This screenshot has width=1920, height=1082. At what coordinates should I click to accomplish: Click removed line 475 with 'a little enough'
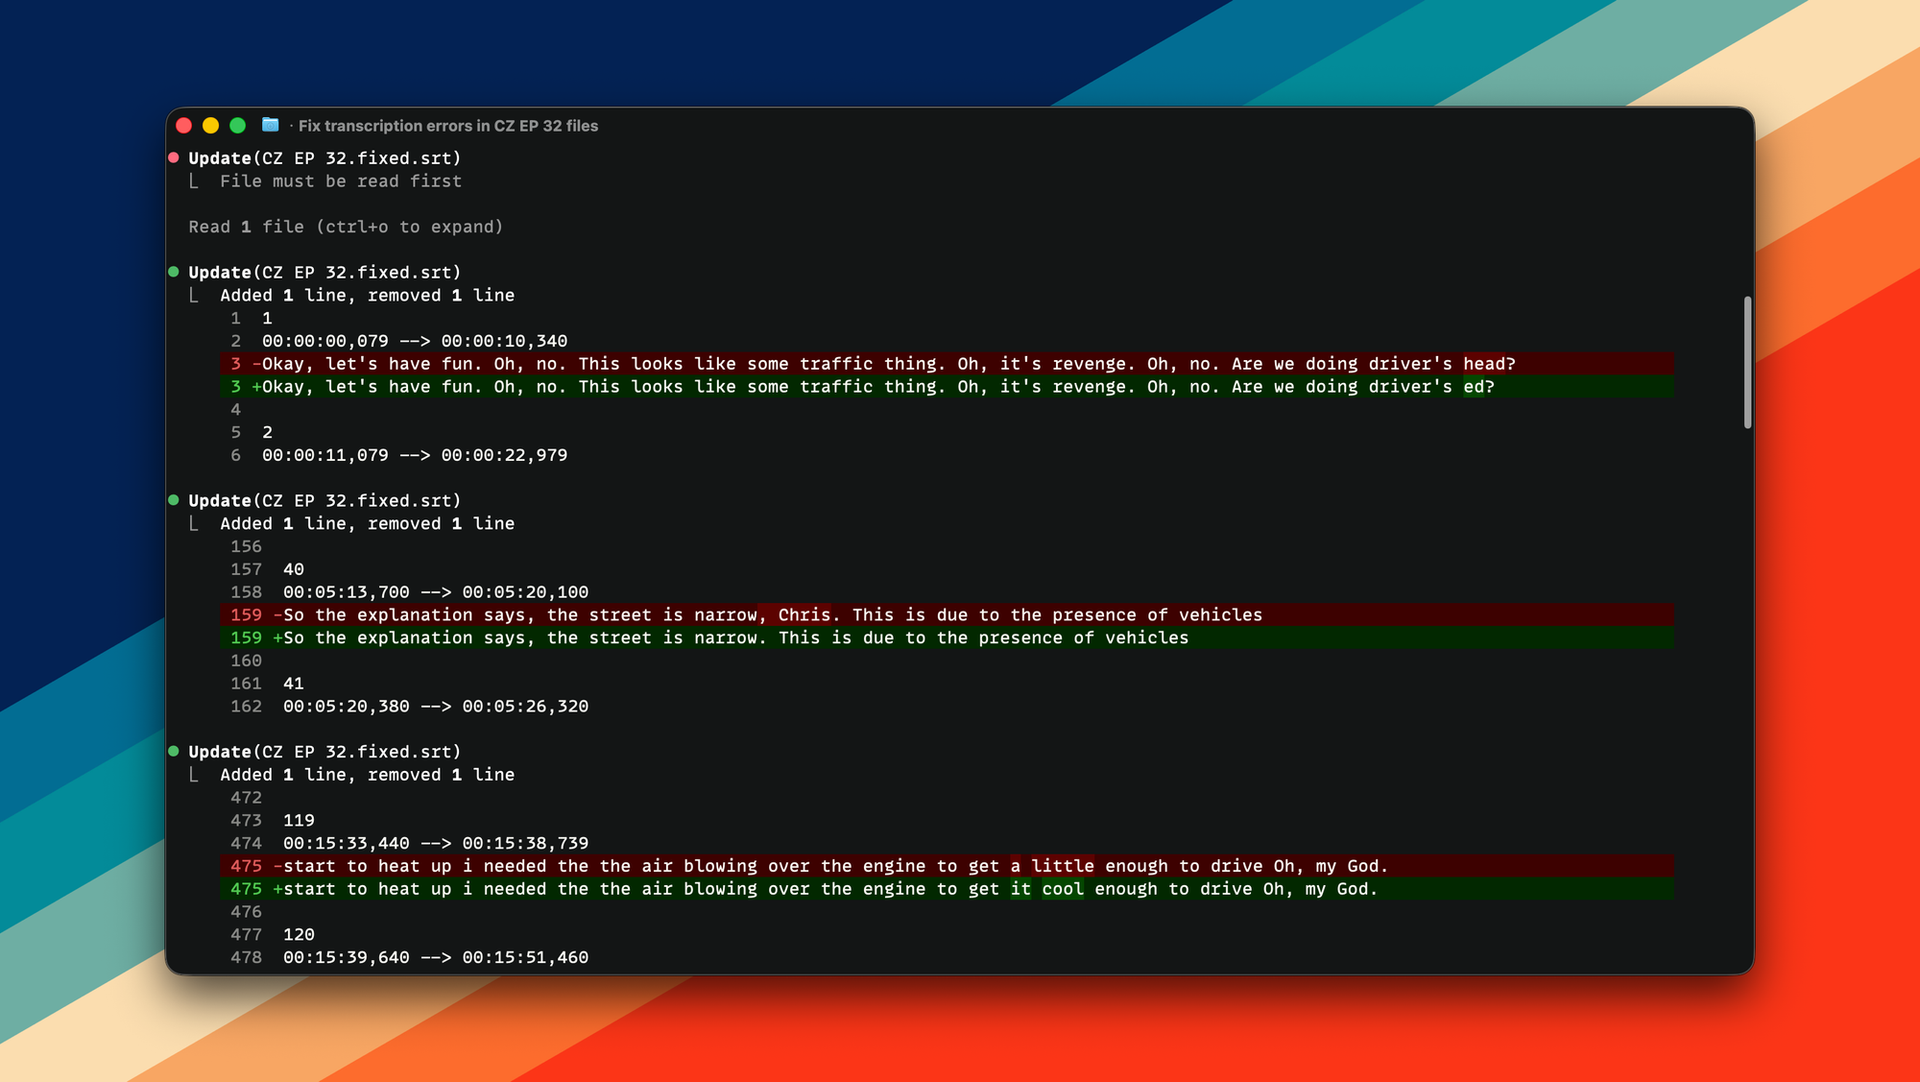tap(835, 866)
